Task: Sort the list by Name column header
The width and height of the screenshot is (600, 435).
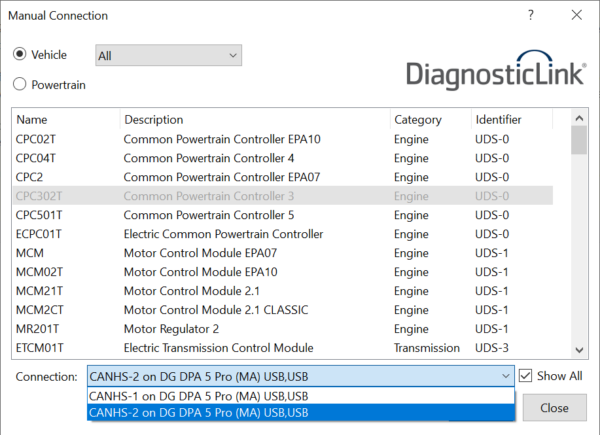Action: click(x=66, y=119)
